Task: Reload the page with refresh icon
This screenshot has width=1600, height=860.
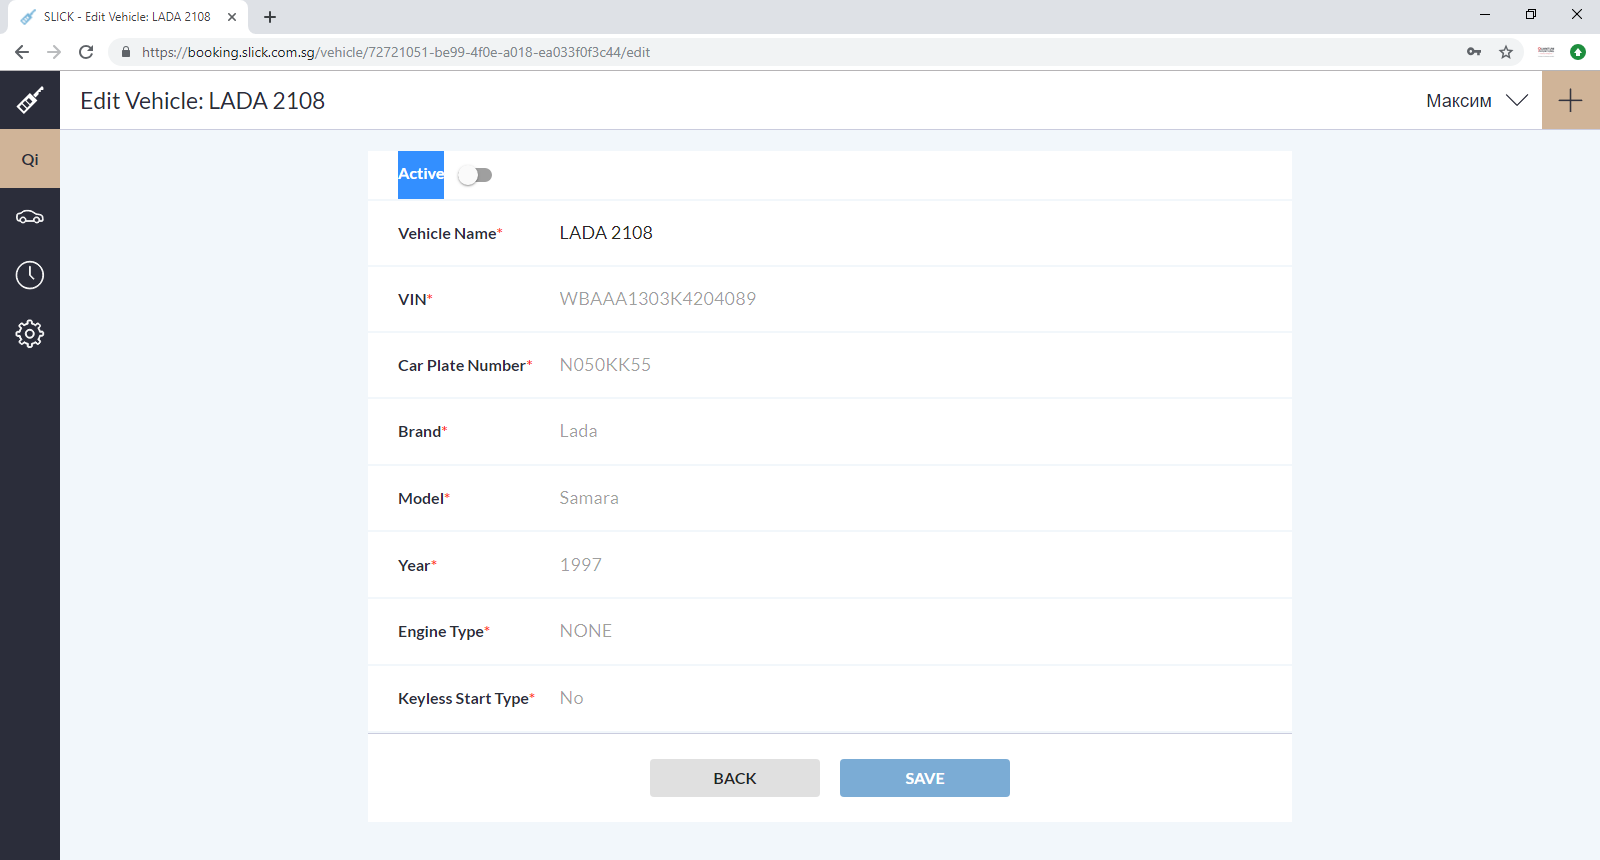Action: pyautogui.click(x=86, y=52)
